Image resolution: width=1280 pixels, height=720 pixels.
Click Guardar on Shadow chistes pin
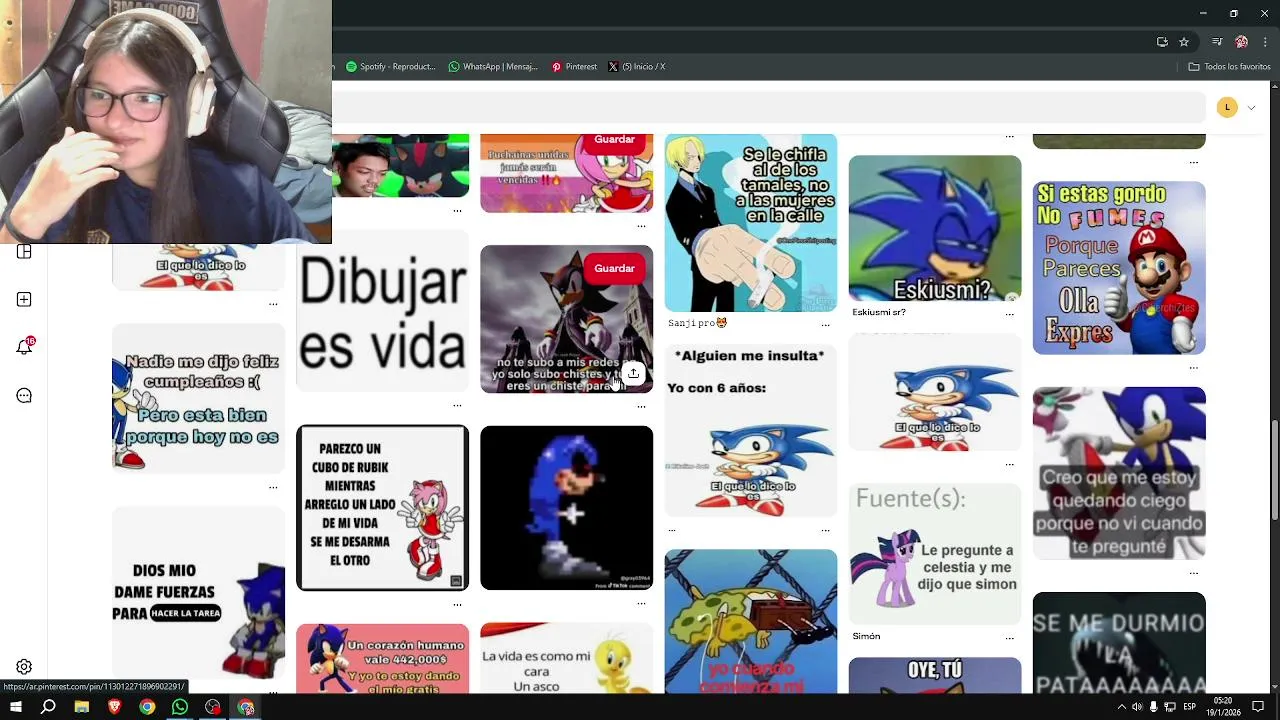click(x=614, y=268)
